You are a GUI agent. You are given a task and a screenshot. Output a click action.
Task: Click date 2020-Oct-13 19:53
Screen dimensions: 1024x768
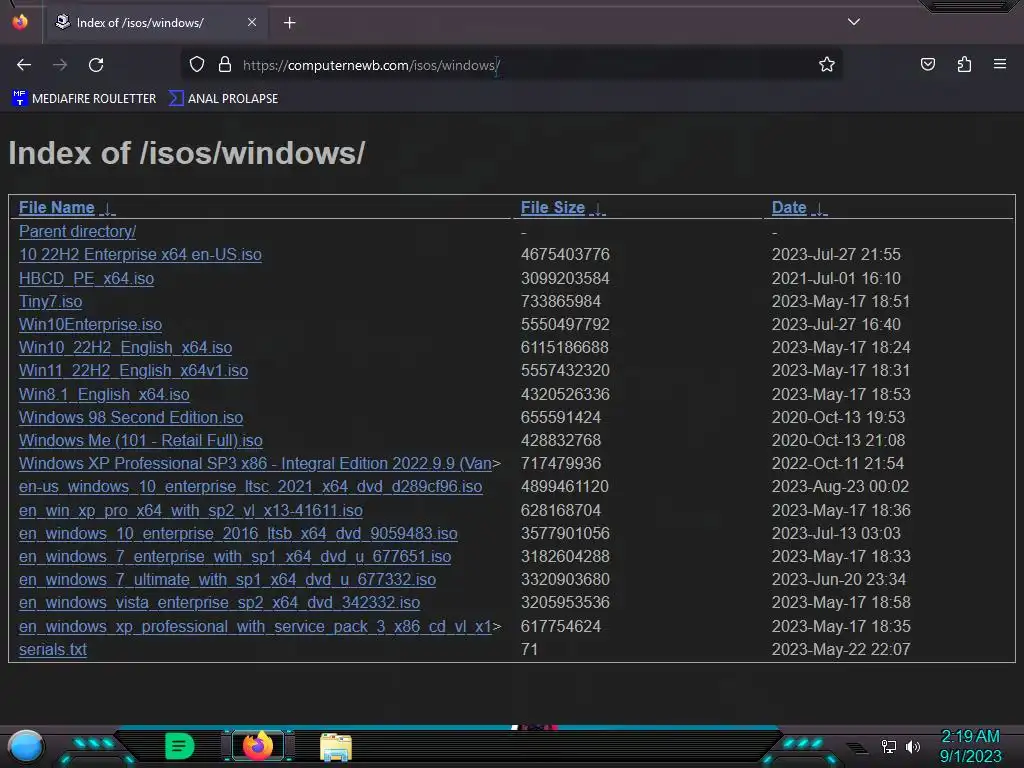tap(838, 417)
